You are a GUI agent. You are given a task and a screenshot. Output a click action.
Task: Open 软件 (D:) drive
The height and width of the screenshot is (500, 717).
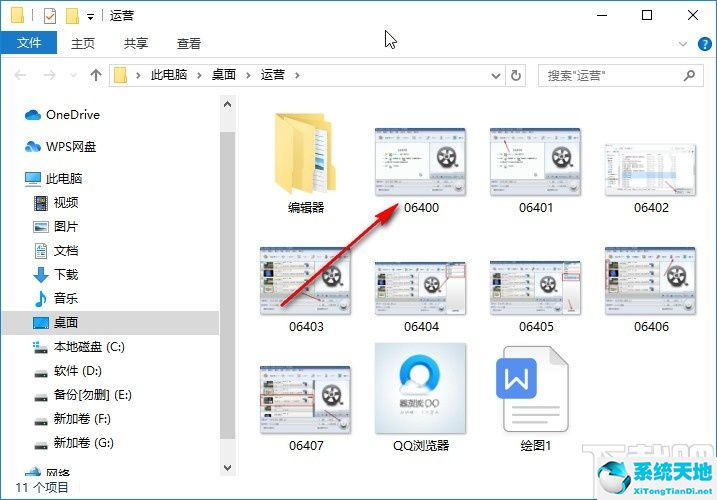point(68,371)
